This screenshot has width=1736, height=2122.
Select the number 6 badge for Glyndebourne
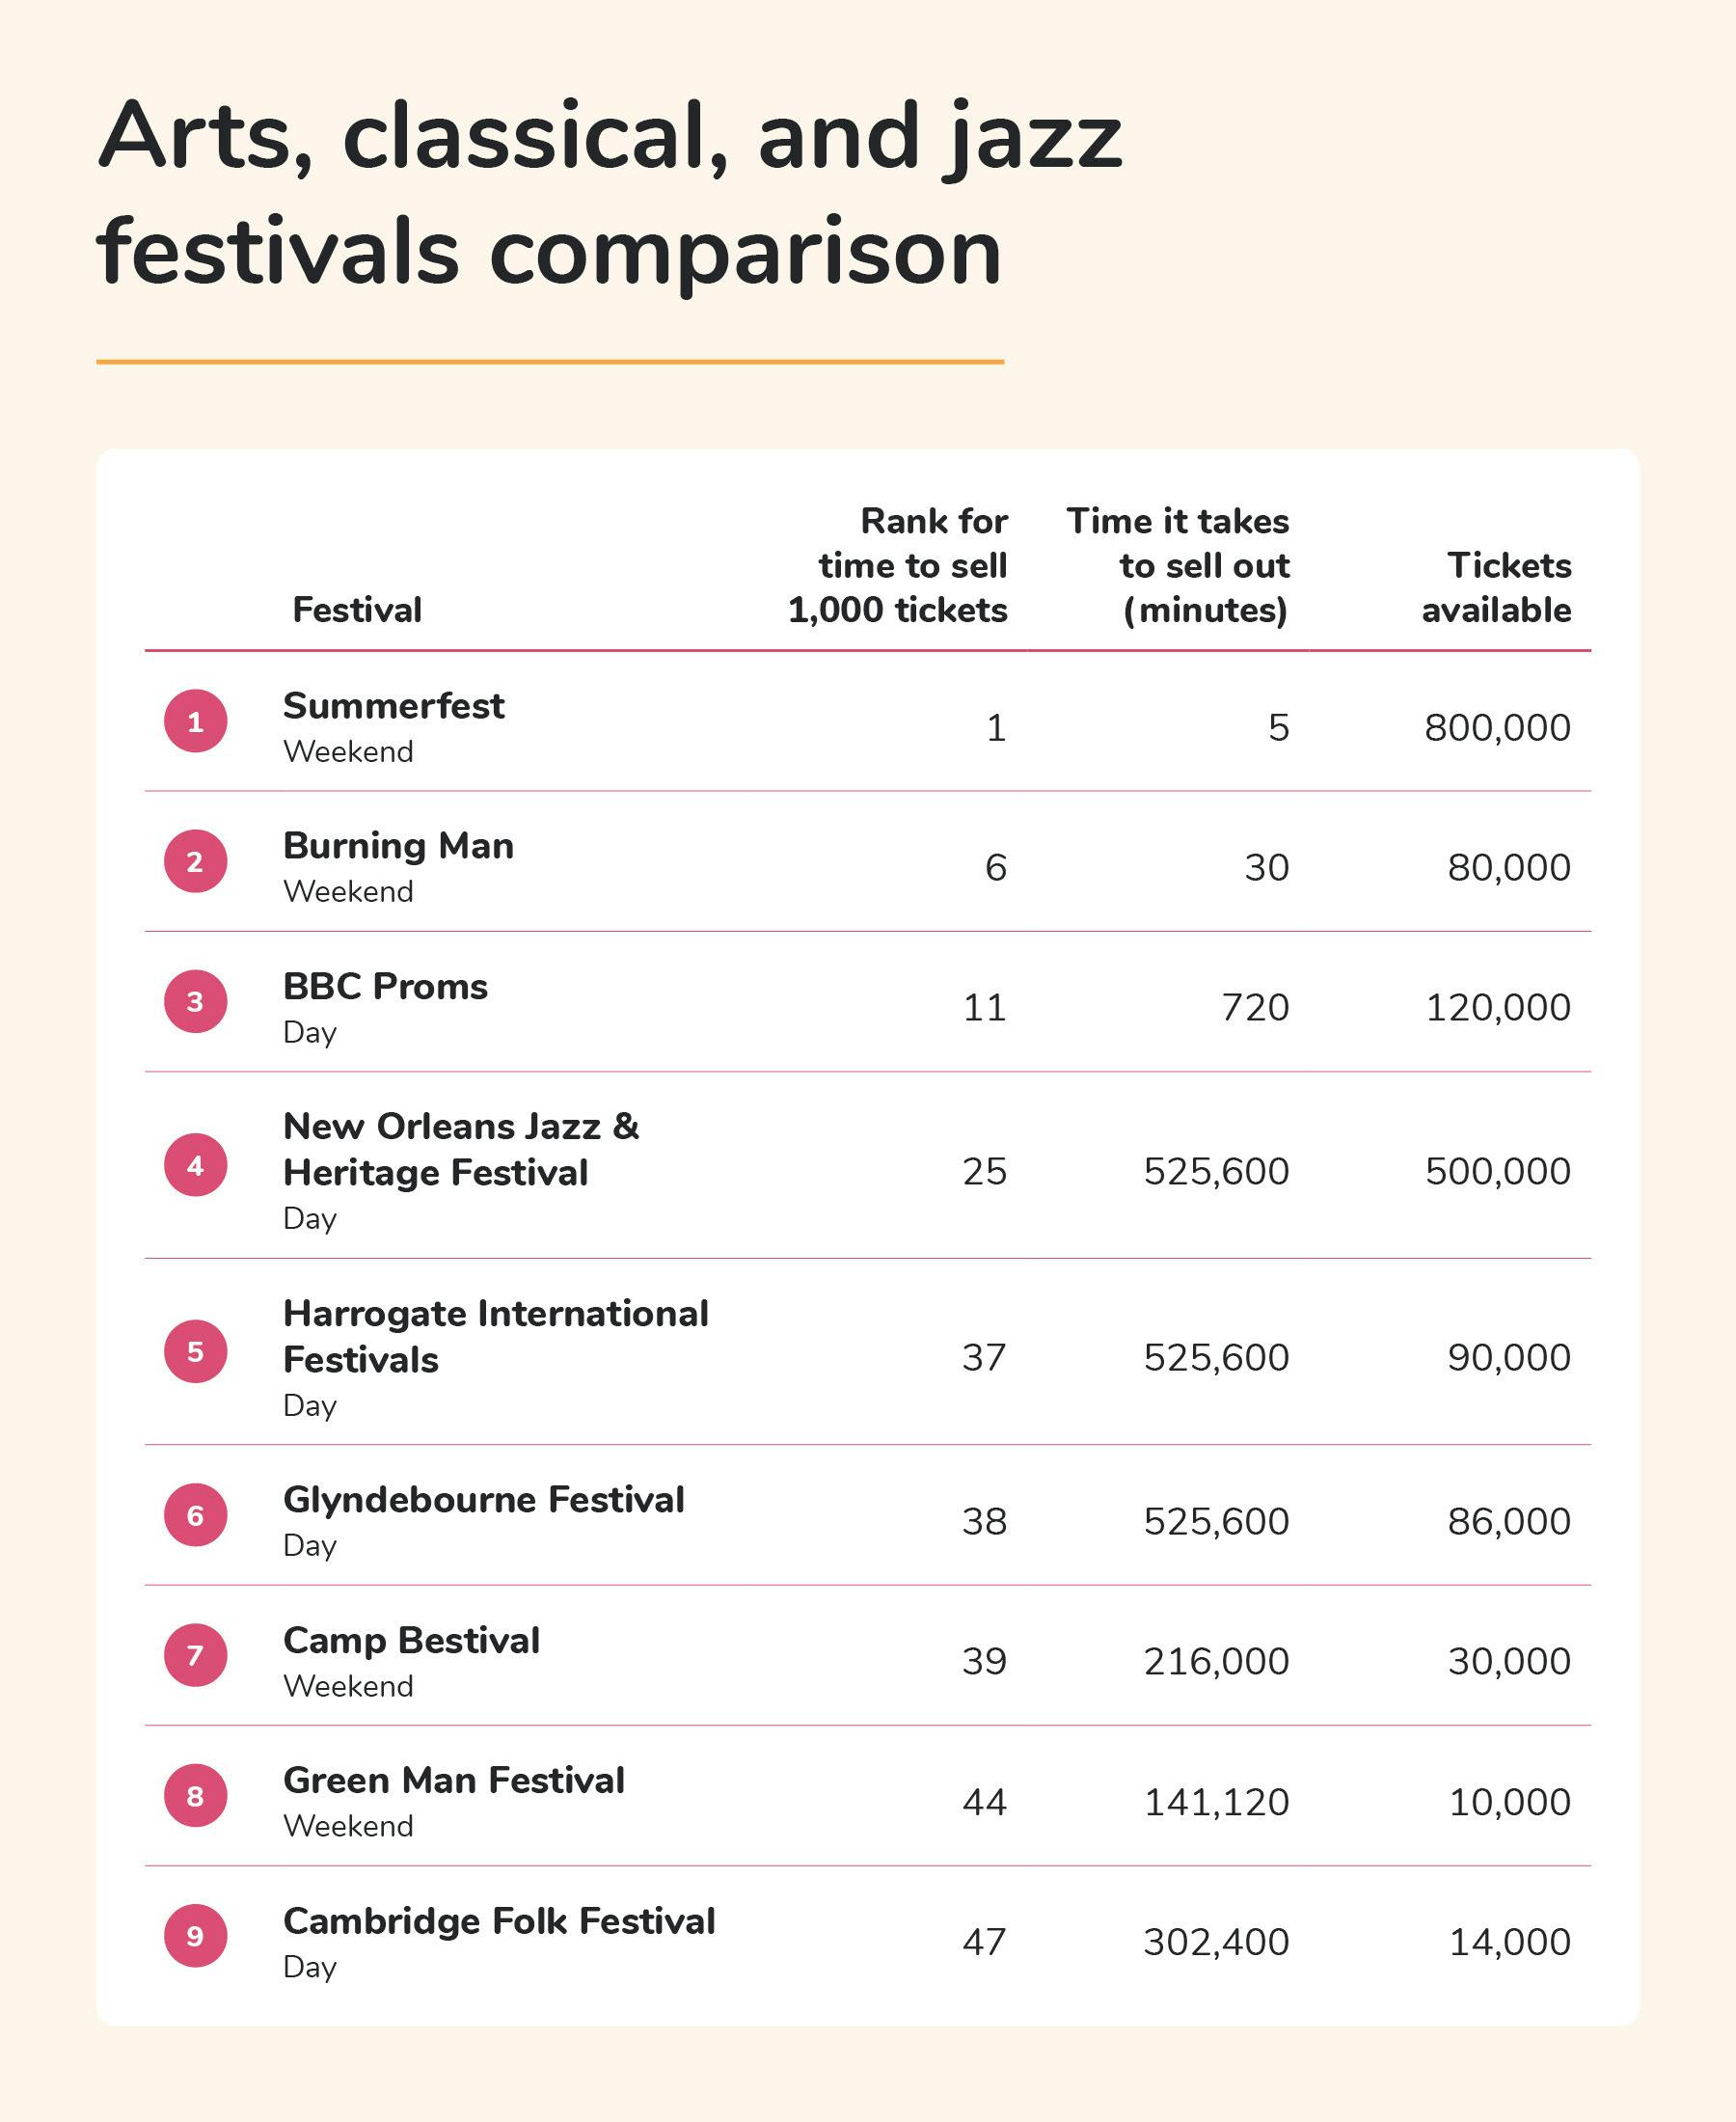tap(195, 1515)
